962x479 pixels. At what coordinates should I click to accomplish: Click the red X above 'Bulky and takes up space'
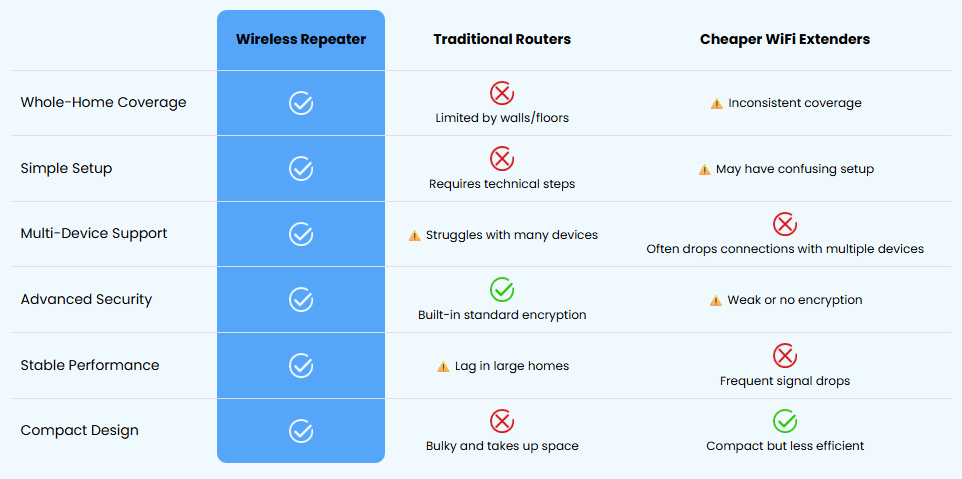[x=502, y=421]
